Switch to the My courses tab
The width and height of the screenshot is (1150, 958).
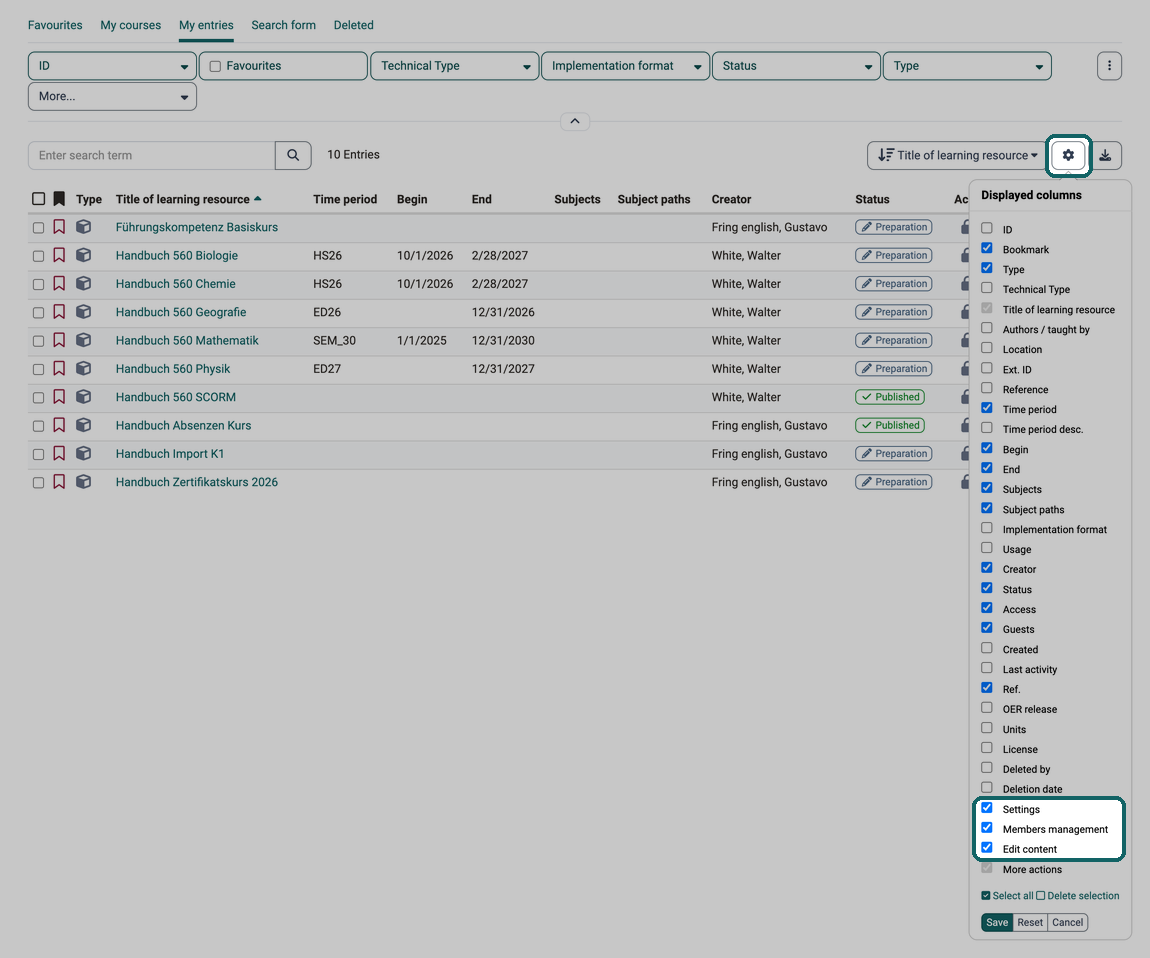pyautogui.click(x=131, y=25)
